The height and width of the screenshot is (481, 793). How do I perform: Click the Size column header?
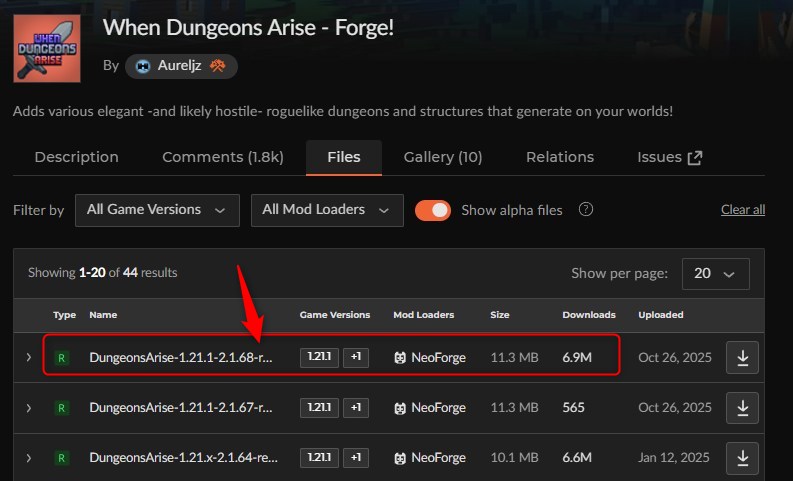point(500,315)
